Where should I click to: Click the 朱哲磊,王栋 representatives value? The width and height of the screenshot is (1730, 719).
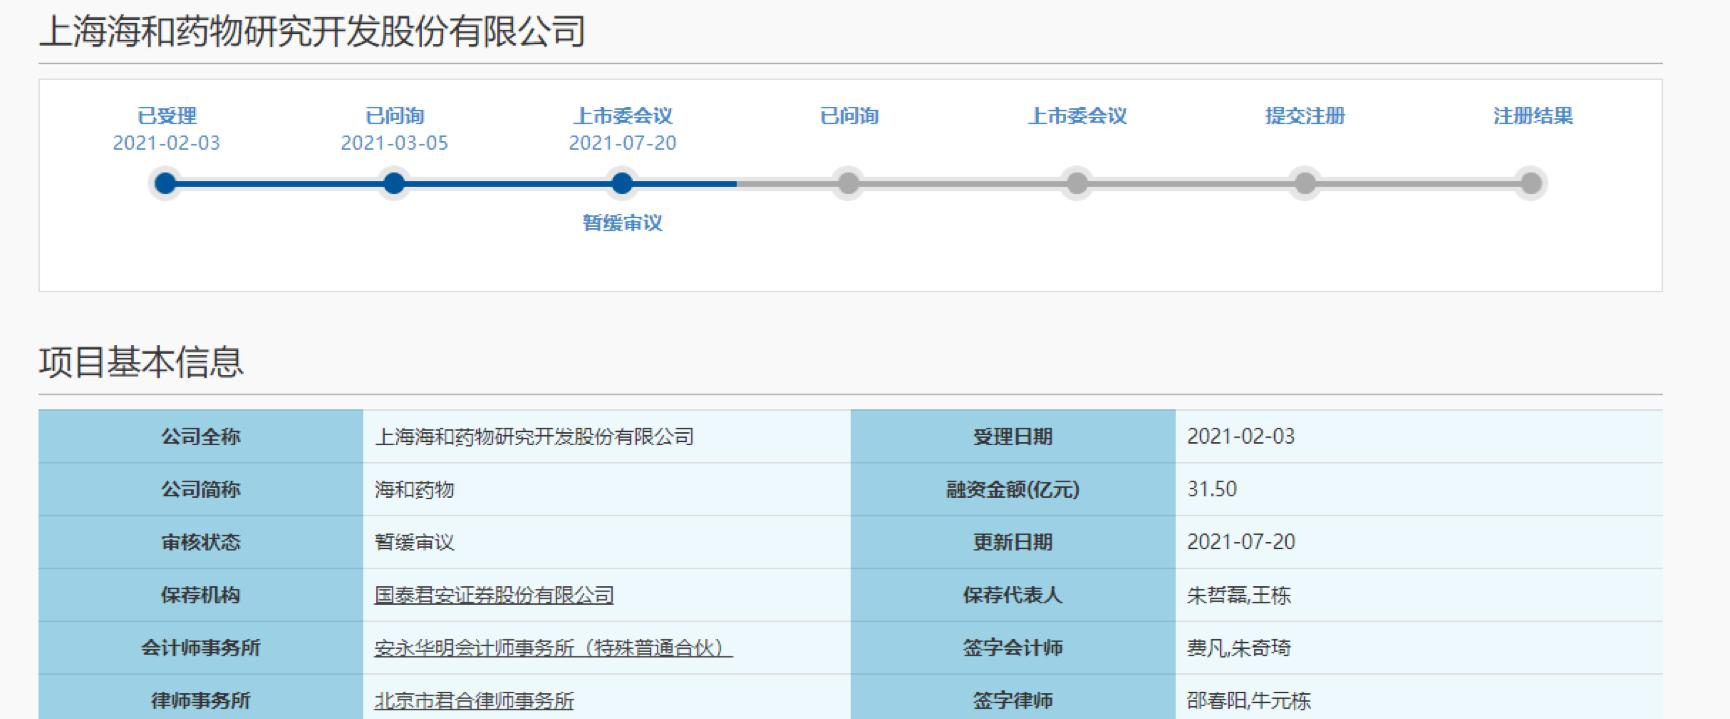click(1239, 596)
